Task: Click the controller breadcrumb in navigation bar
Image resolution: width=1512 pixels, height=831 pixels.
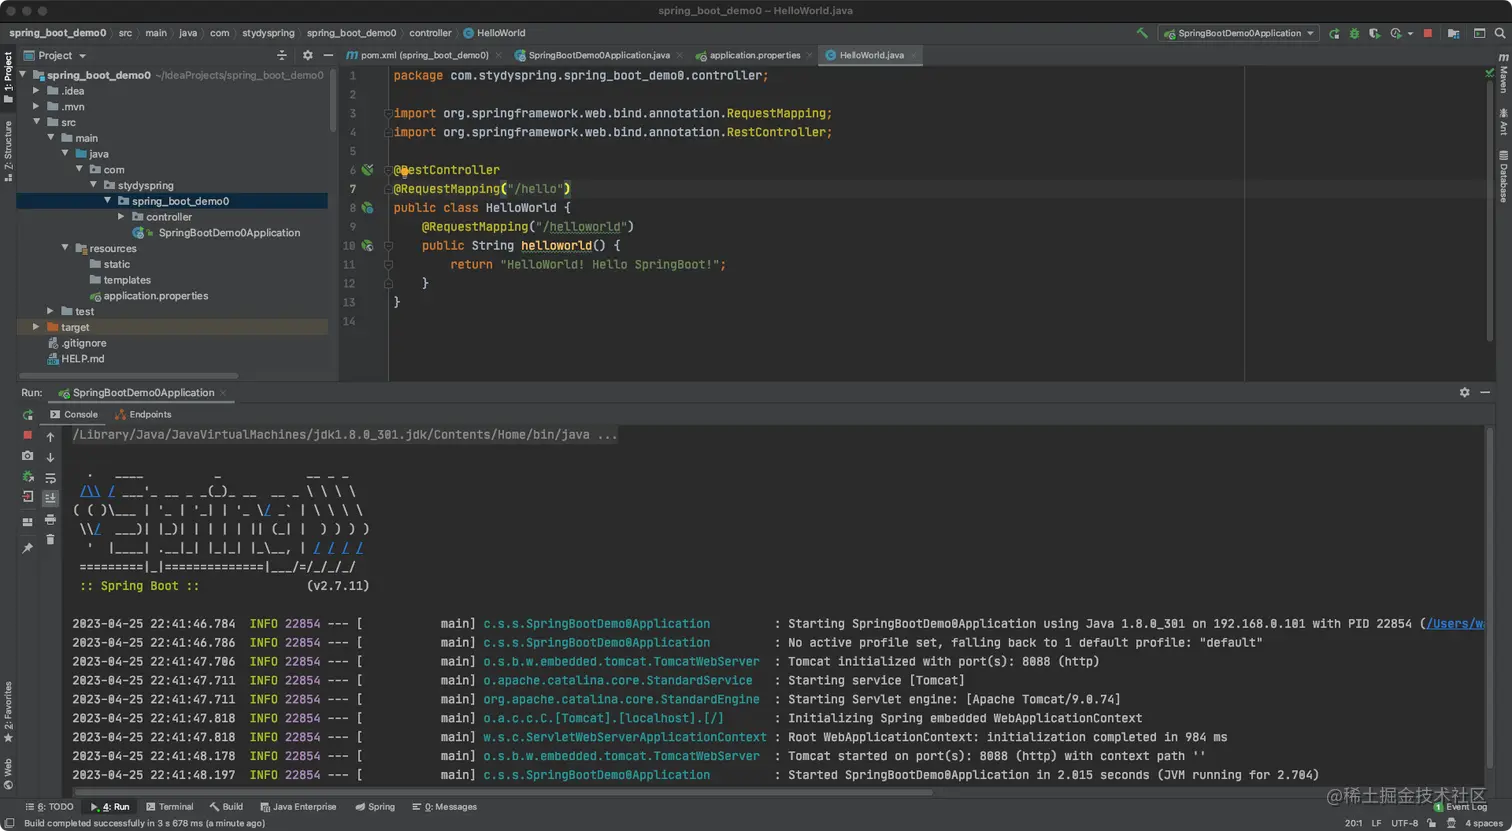Action: tap(430, 33)
